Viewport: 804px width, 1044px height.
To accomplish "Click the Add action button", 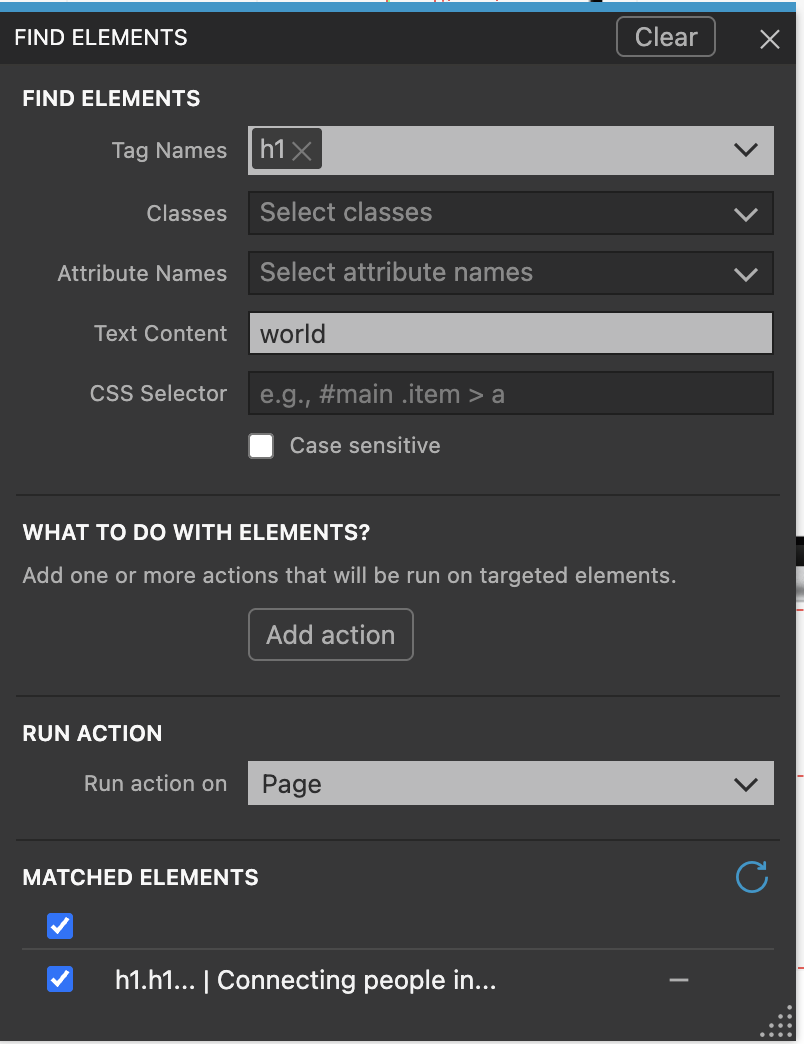I will tap(330, 635).
